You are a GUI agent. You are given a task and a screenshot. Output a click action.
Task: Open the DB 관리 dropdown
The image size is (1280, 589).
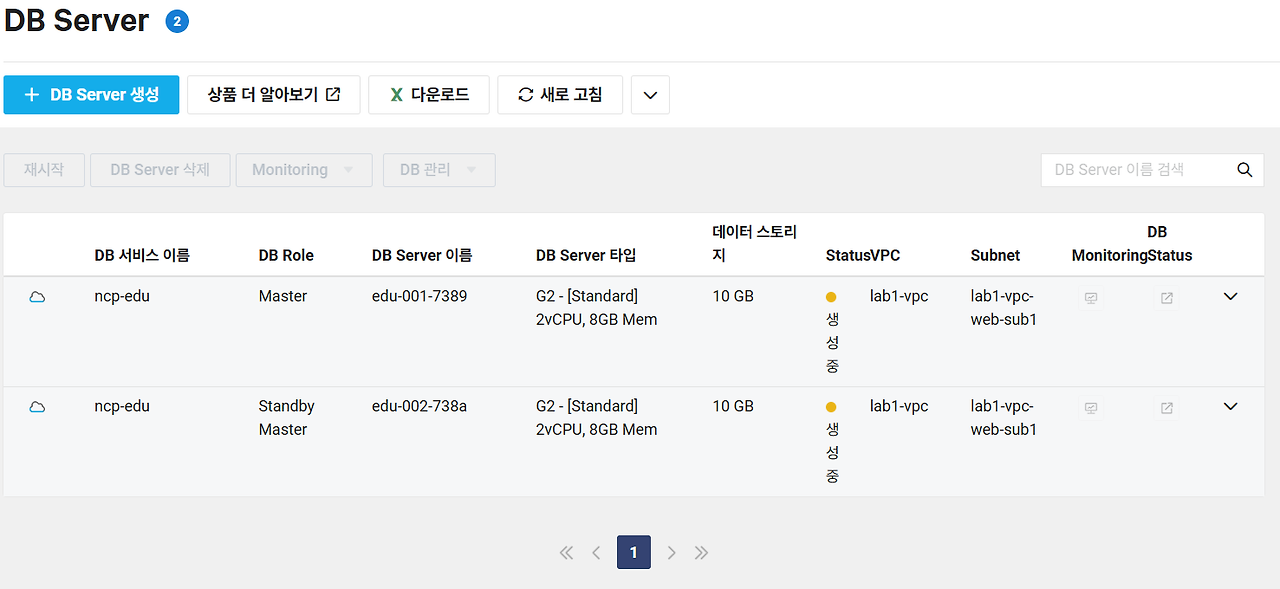pyautogui.click(x=439, y=170)
